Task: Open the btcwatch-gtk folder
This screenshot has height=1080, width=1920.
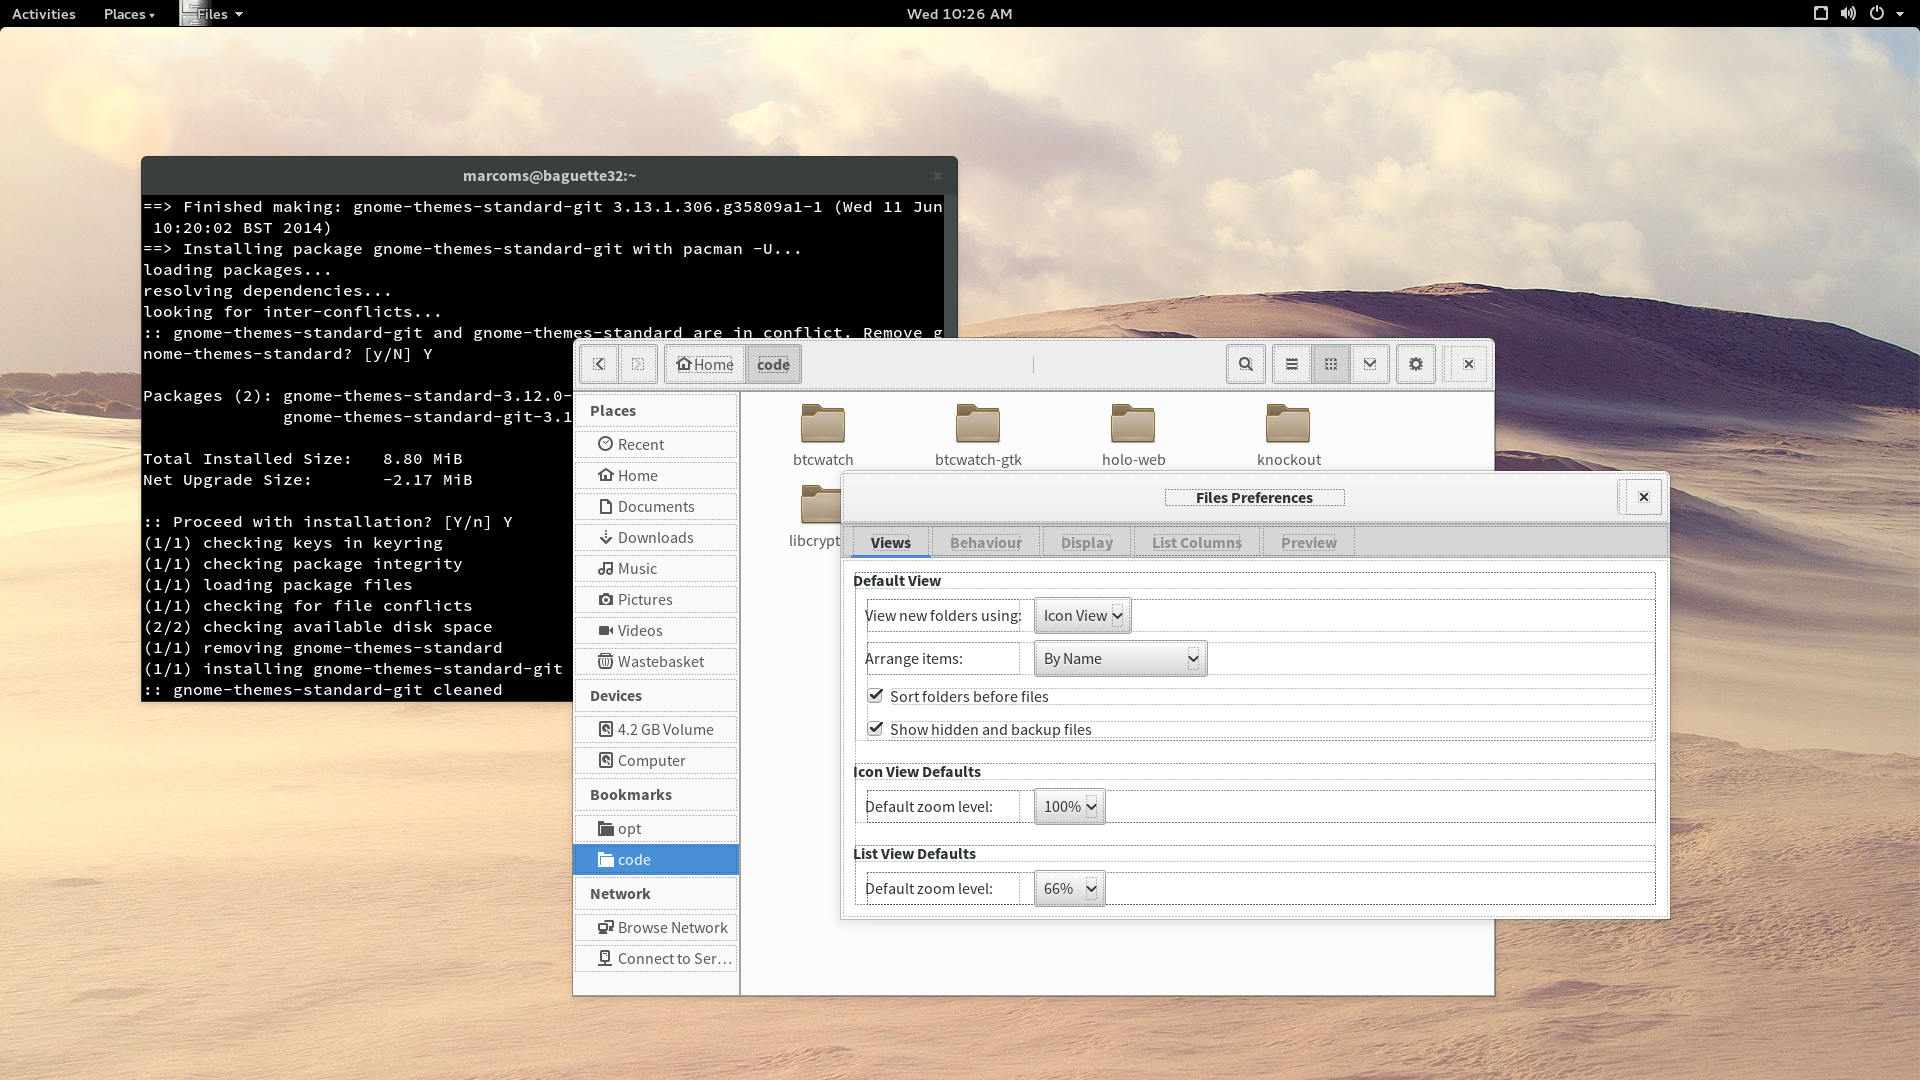Action: [978, 435]
